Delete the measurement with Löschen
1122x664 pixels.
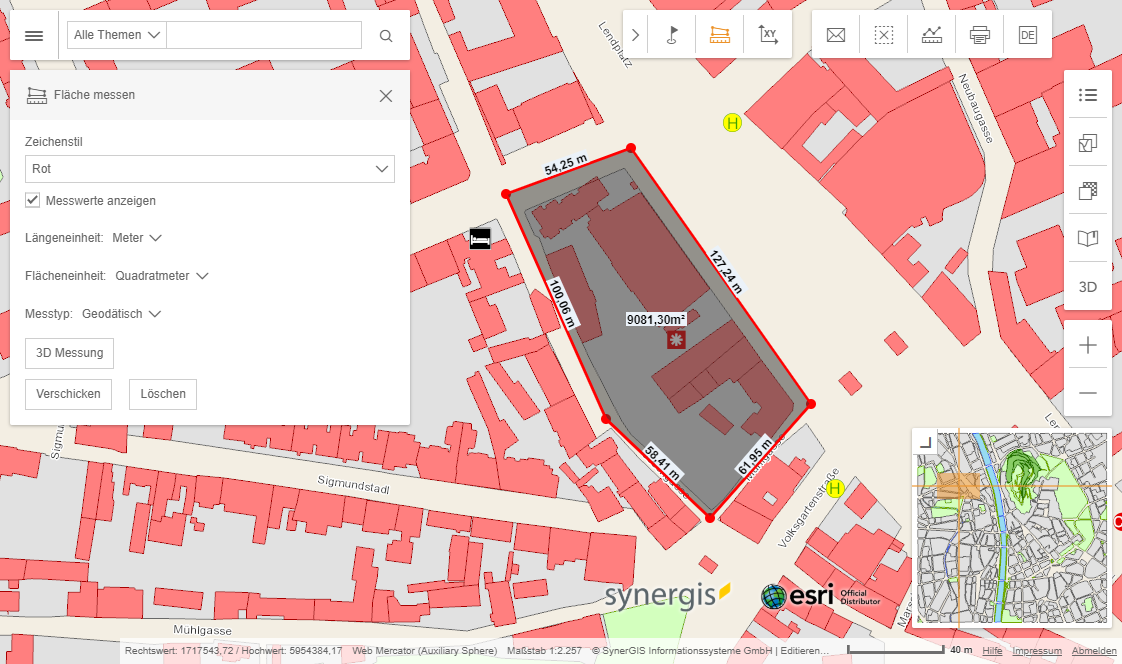click(x=162, y=394)
